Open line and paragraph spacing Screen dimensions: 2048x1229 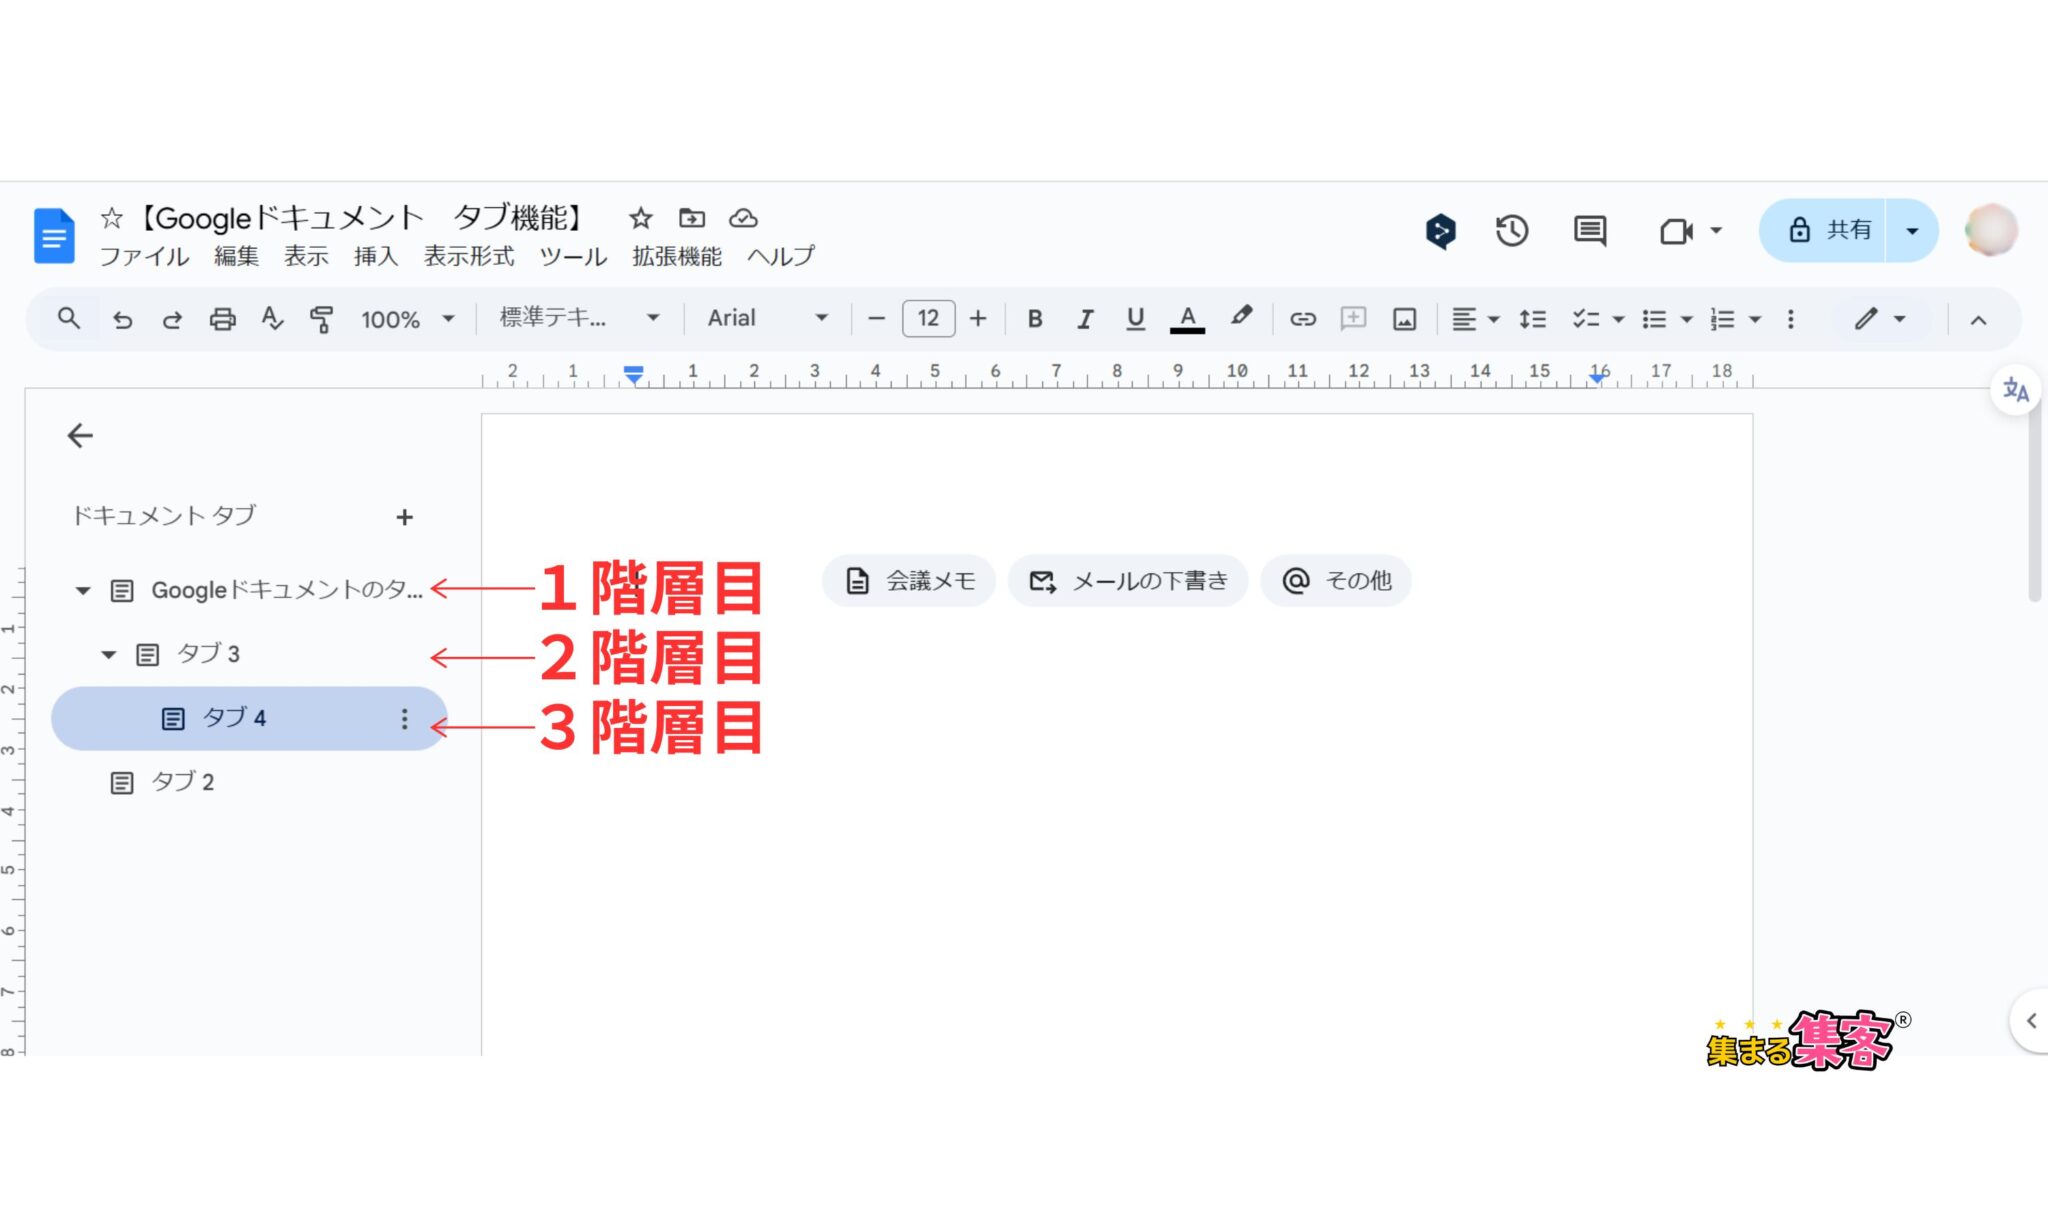coord(1532,319)
